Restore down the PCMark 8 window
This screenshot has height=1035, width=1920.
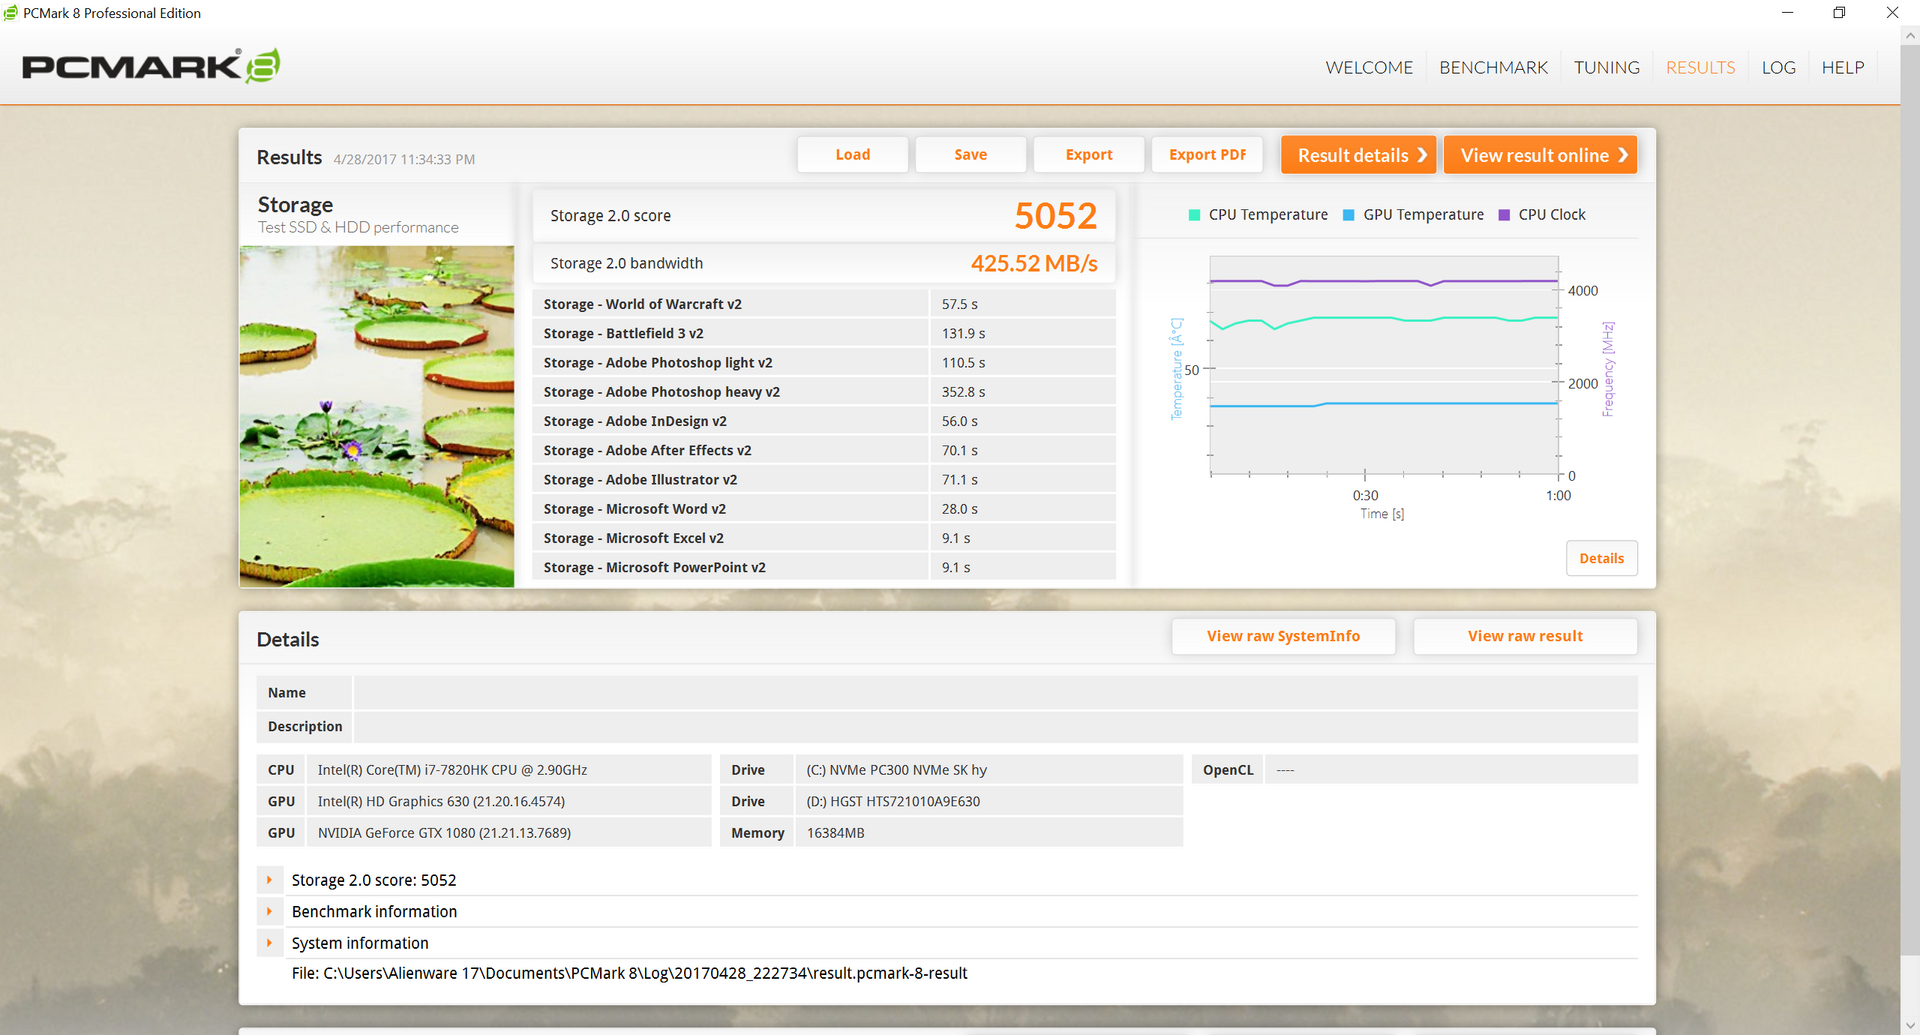tap(1839, 13)
